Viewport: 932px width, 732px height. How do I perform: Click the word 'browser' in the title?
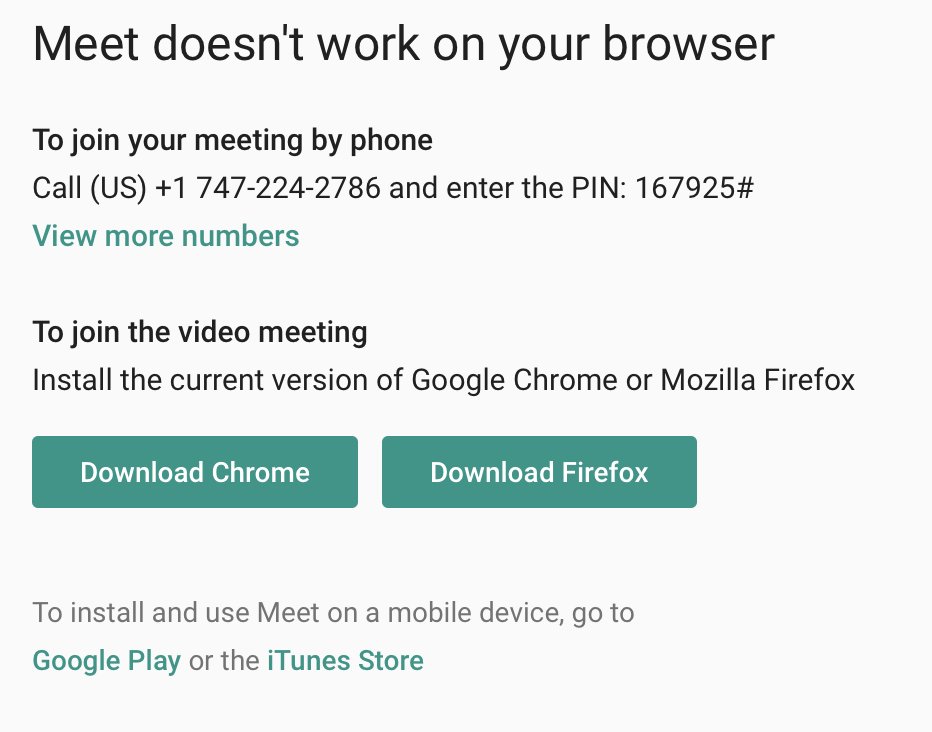[x=688, y=45]
